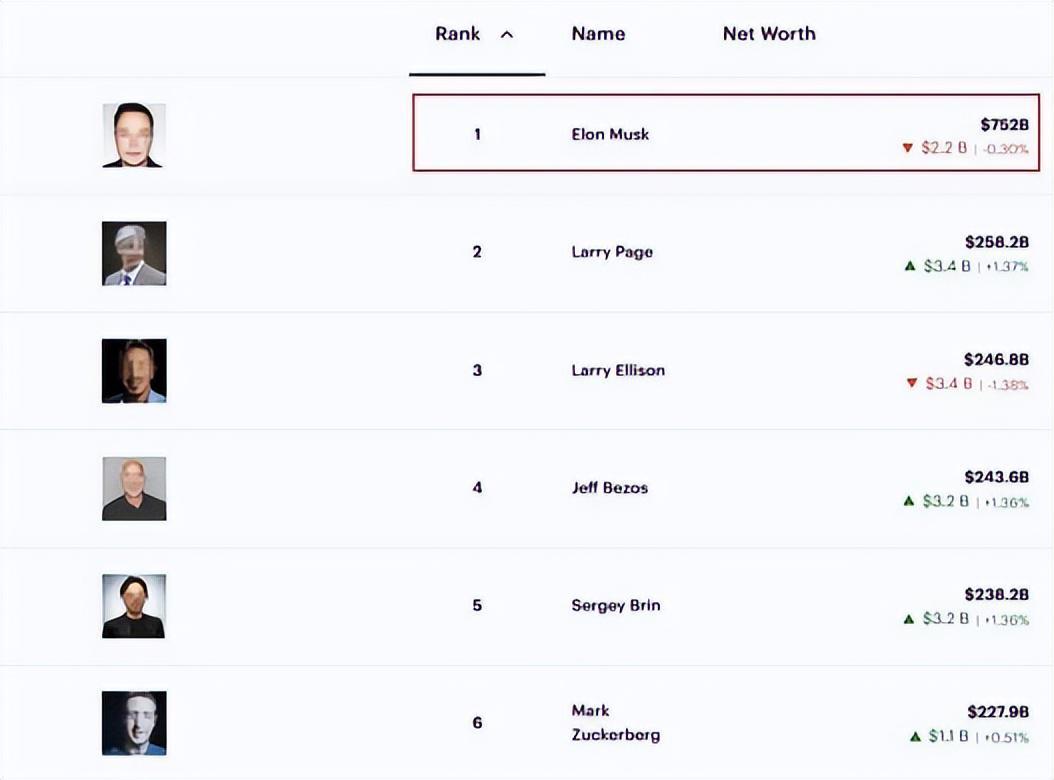Open Jeff Bezos's profile photo thumbnail
Viewport: 1054px width, 780px height.
(134, 489)
